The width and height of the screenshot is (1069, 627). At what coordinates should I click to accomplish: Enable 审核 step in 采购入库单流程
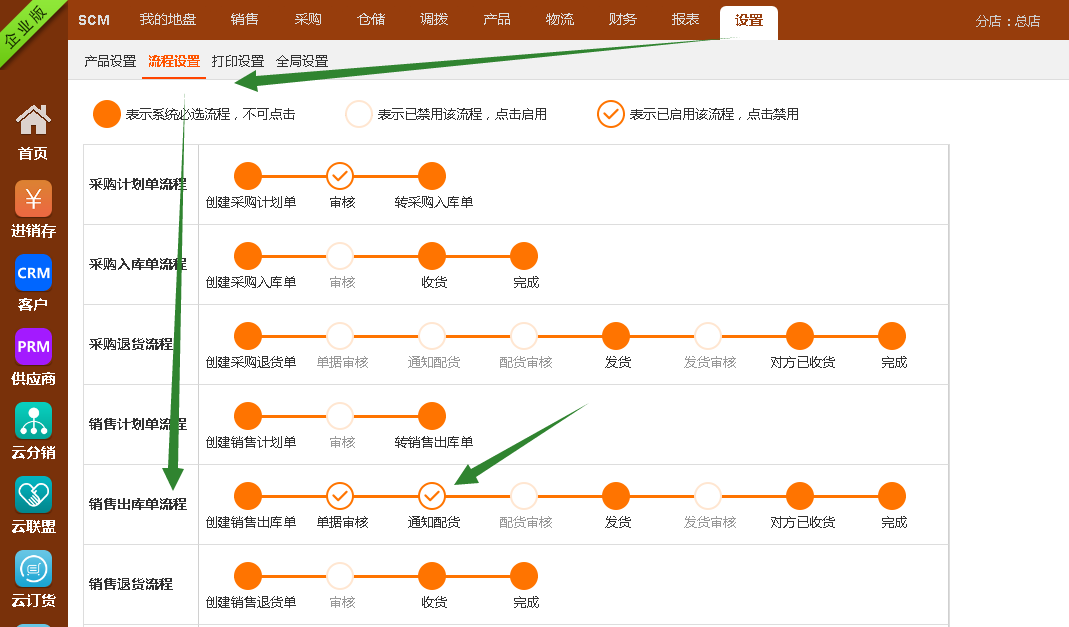[x=340, y=256]
